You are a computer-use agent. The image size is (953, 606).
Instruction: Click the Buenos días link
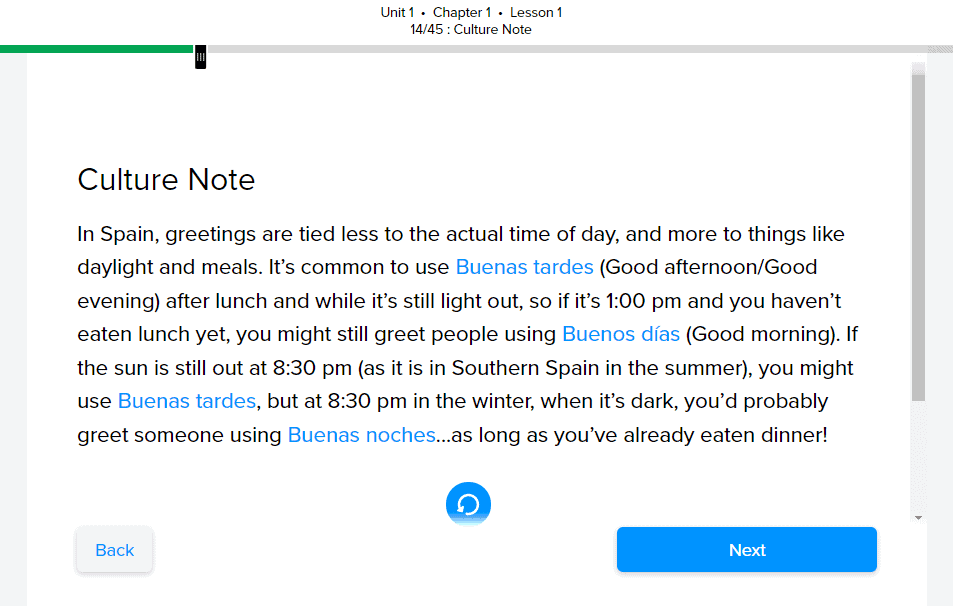(620, 334)
